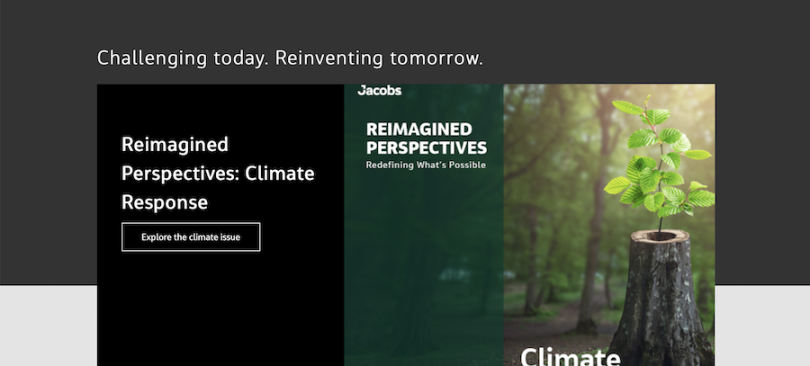Click the light gray area right of photo
The height and width of the screenshot is (366, 810).
click(762, 325)
